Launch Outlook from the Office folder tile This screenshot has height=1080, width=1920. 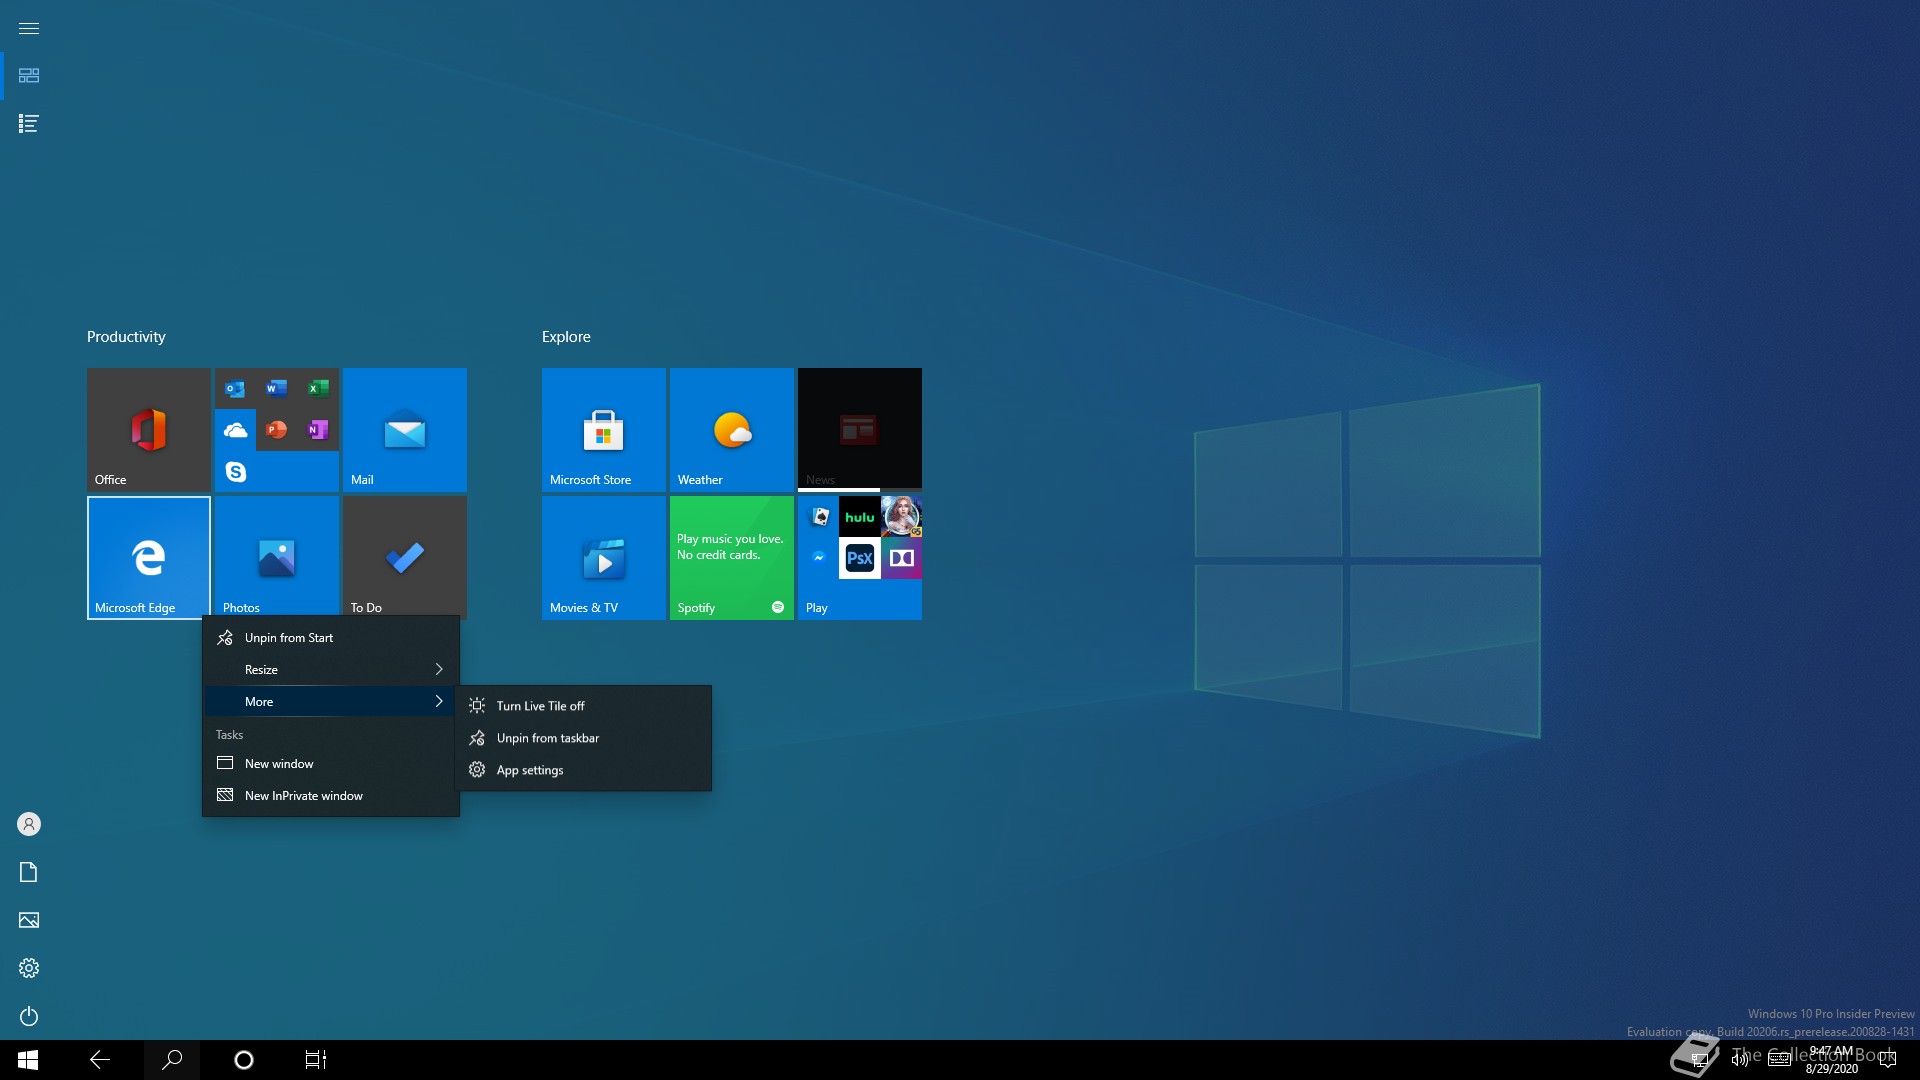pos(235,389)
